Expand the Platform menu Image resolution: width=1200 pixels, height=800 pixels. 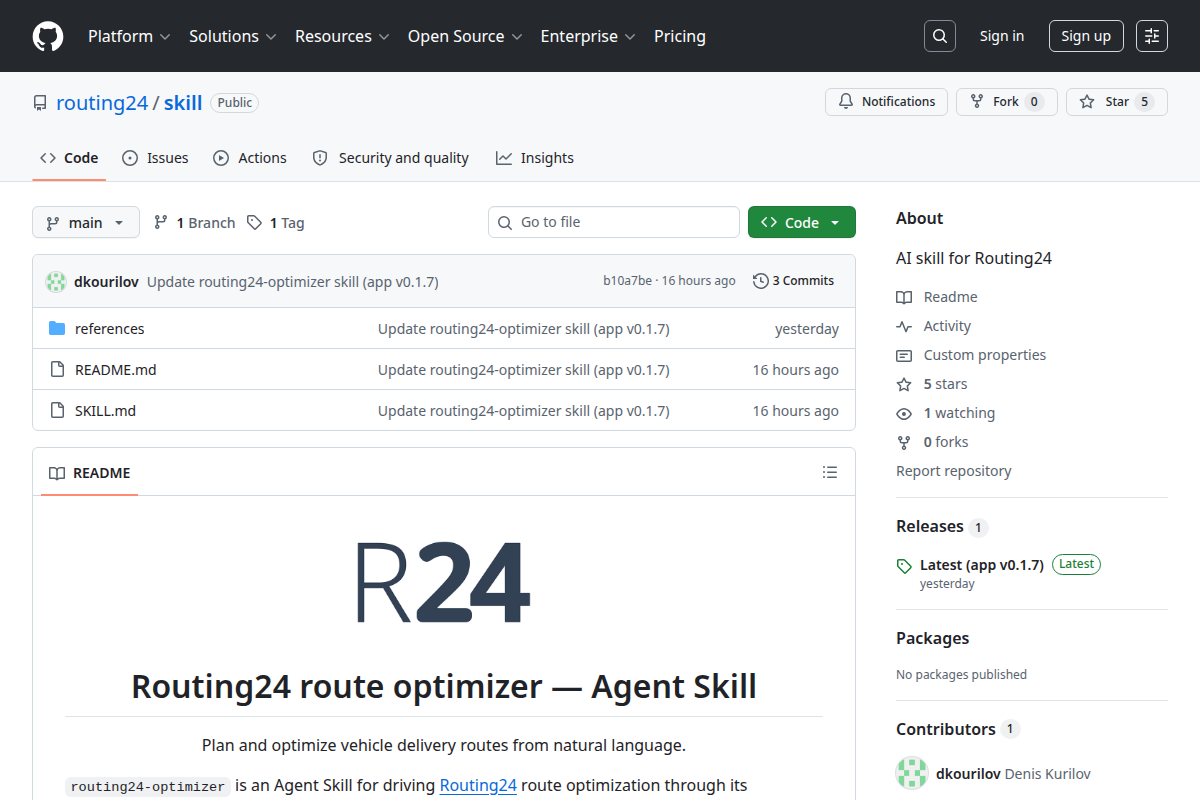click(x=129, y=36)
